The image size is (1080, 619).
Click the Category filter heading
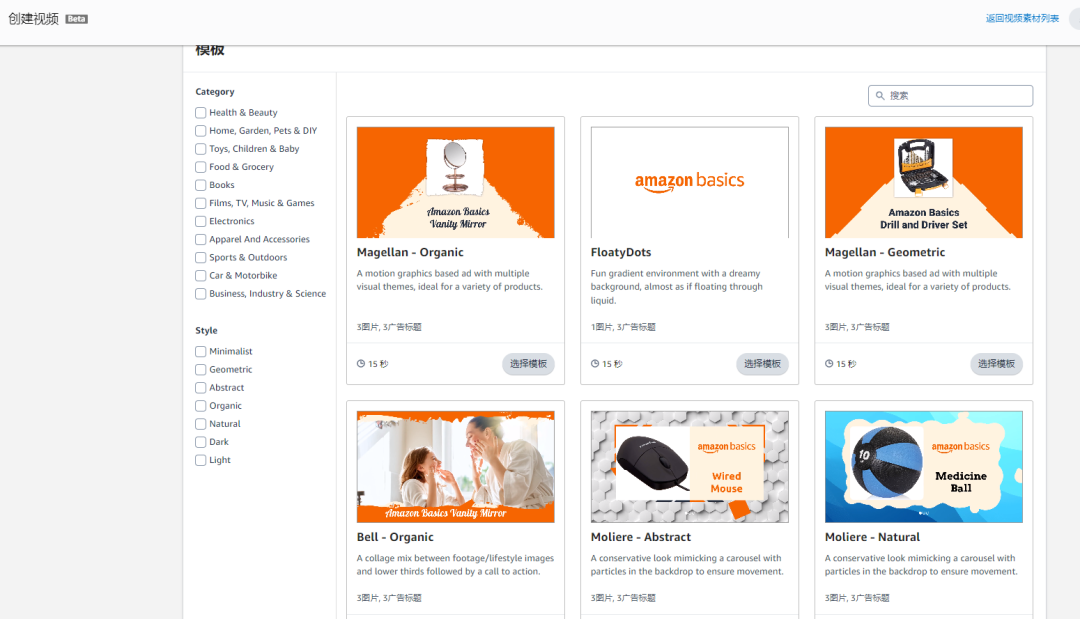tap(215, 92)
